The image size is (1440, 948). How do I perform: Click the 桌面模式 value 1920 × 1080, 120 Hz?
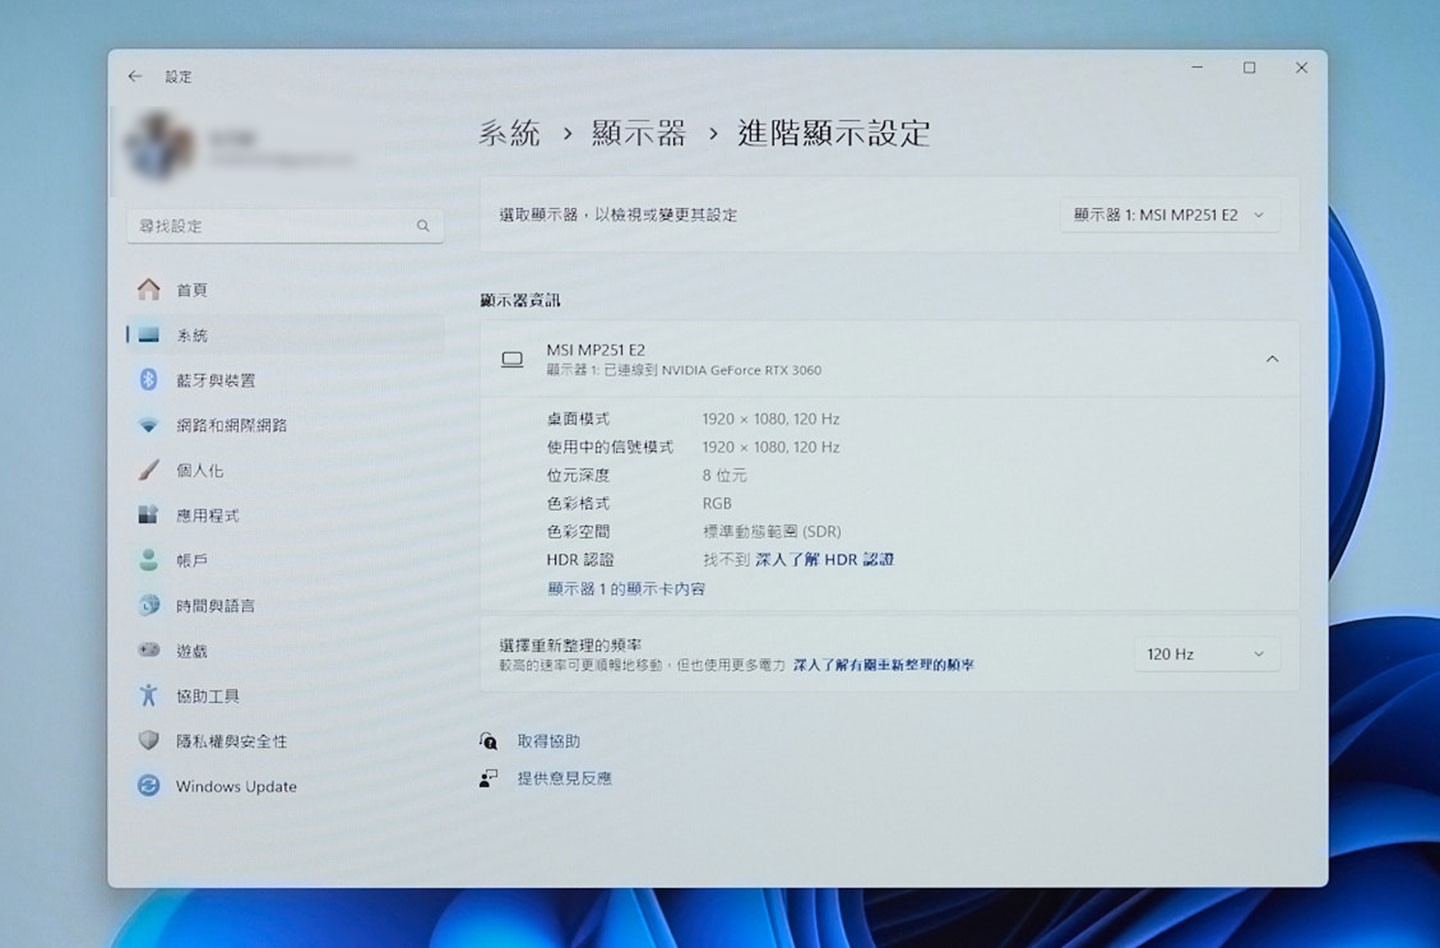click(771, 419)
